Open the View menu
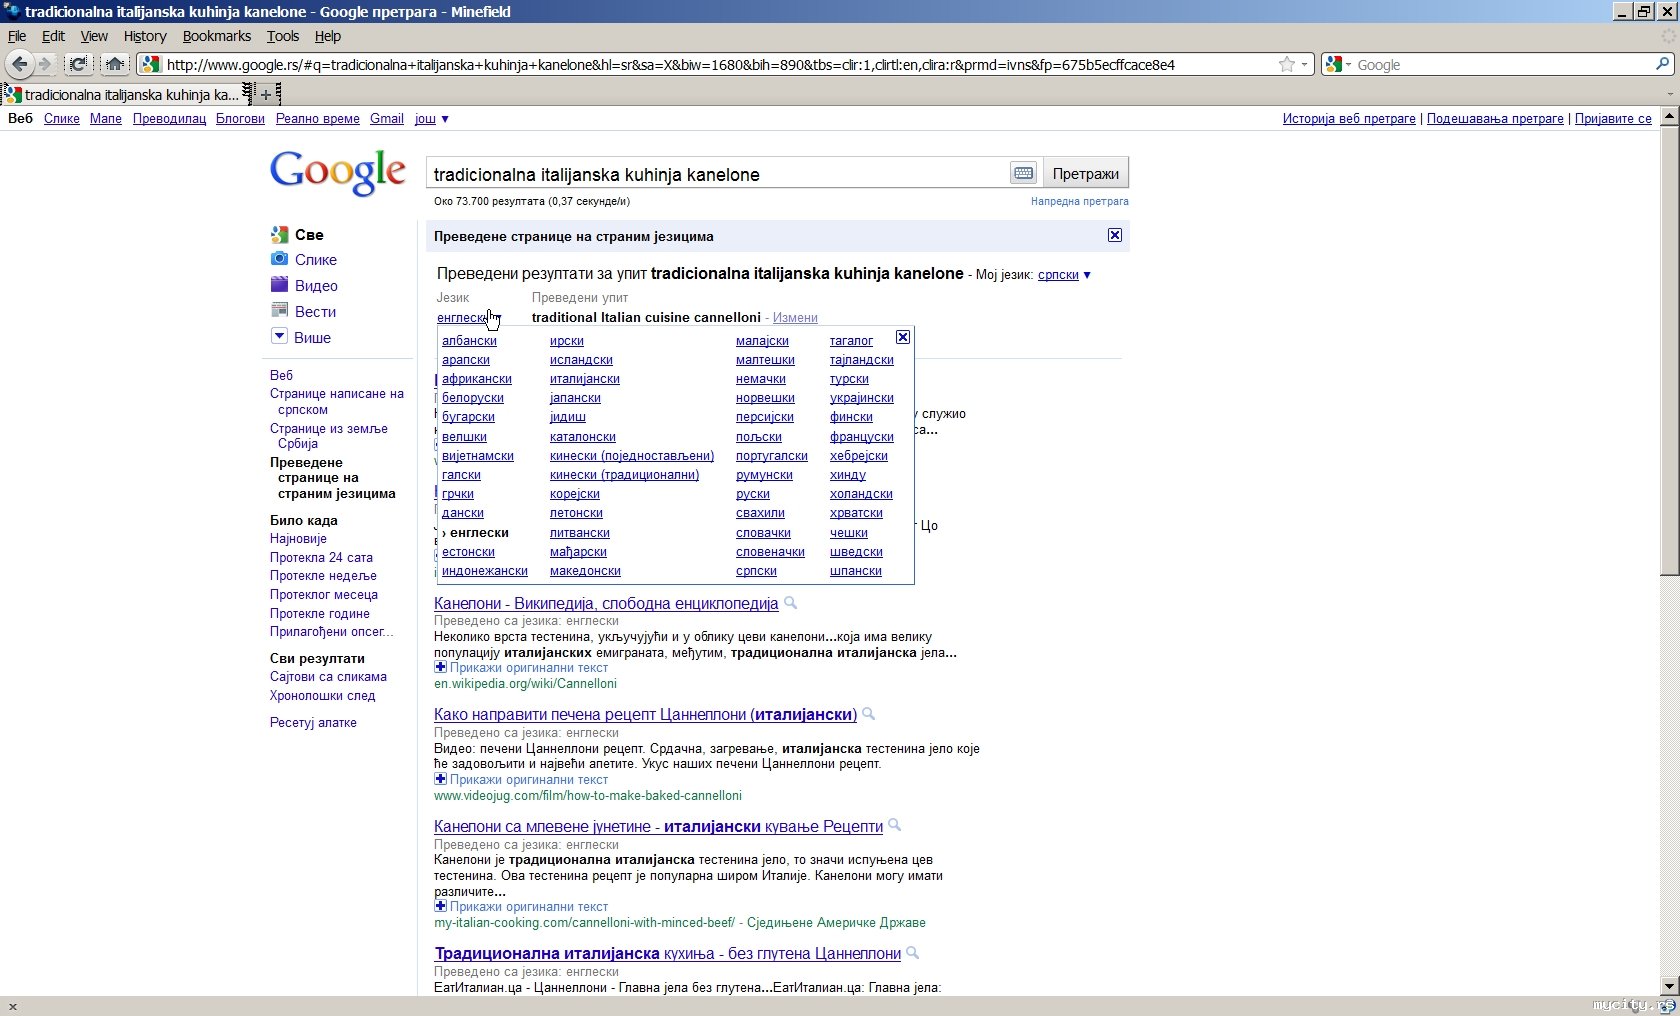Viewport: 1680px width, 1016px height. [94, 36]
